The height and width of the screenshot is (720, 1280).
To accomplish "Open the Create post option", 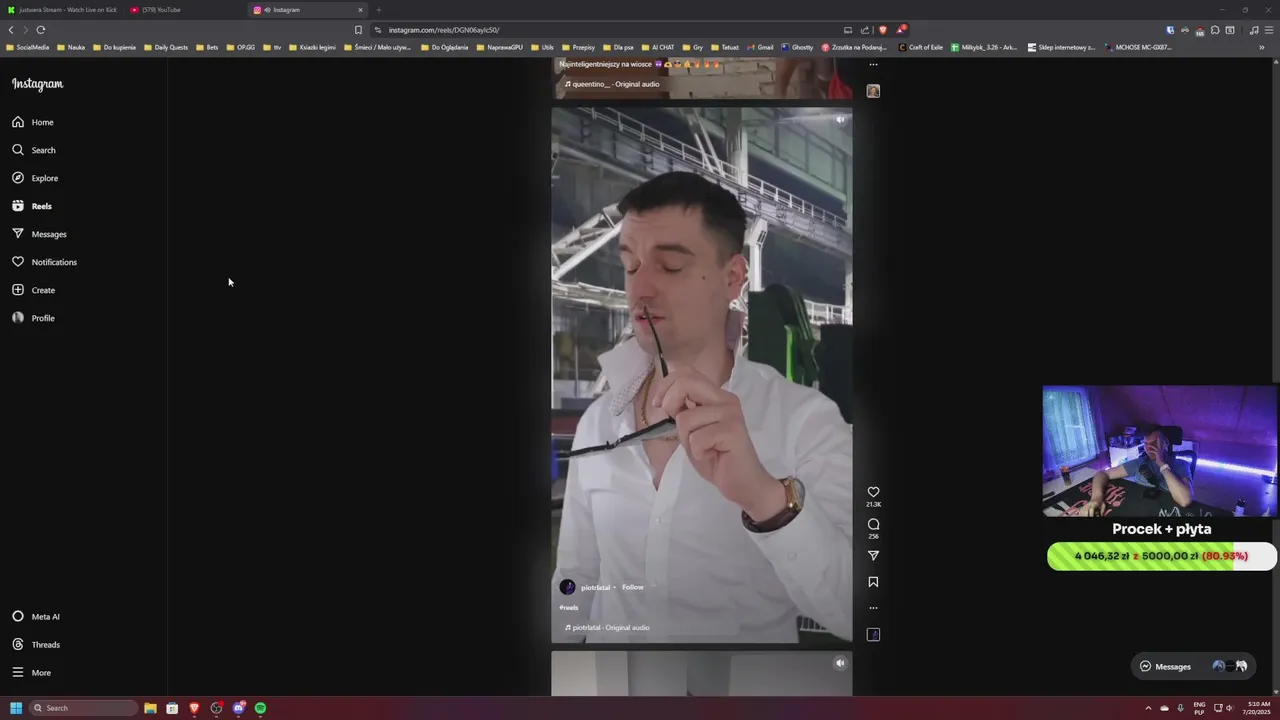I will 33,290.
